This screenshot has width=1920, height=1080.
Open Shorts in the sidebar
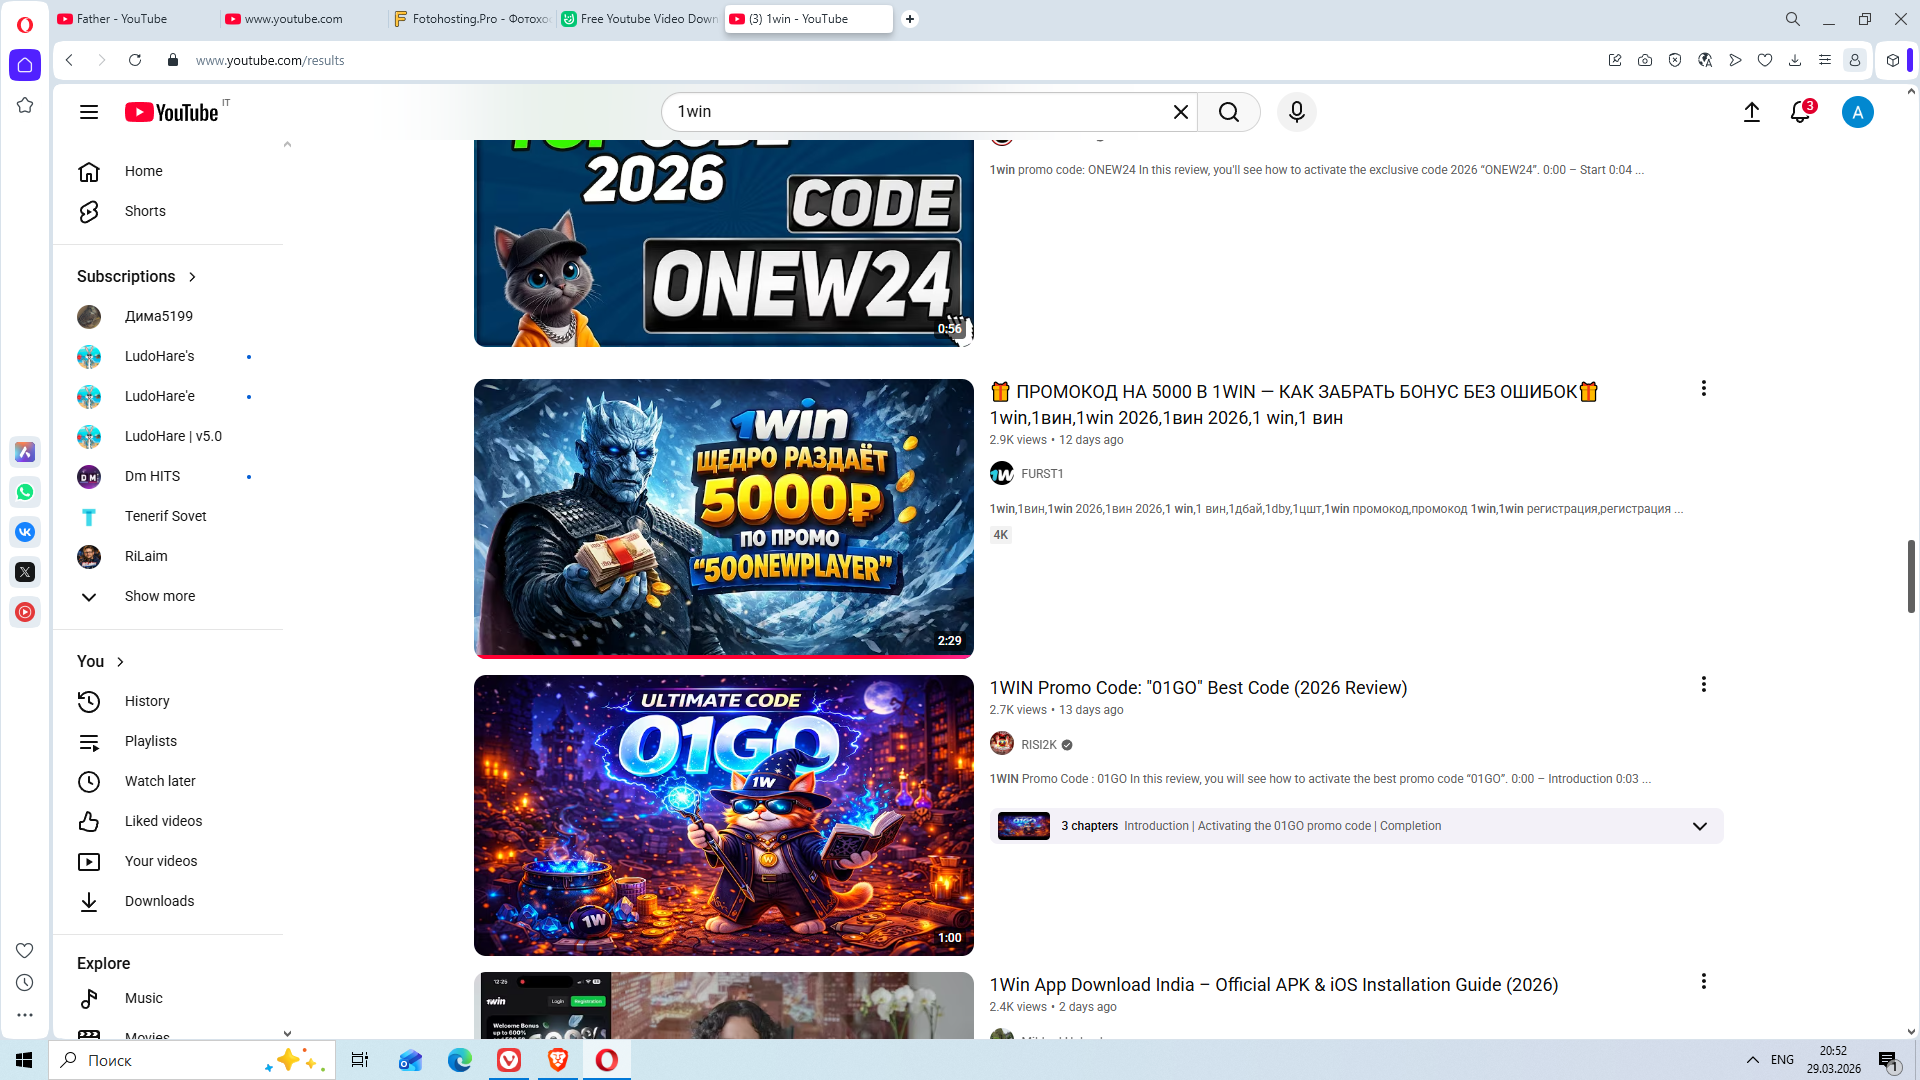[x=145, y=211]
